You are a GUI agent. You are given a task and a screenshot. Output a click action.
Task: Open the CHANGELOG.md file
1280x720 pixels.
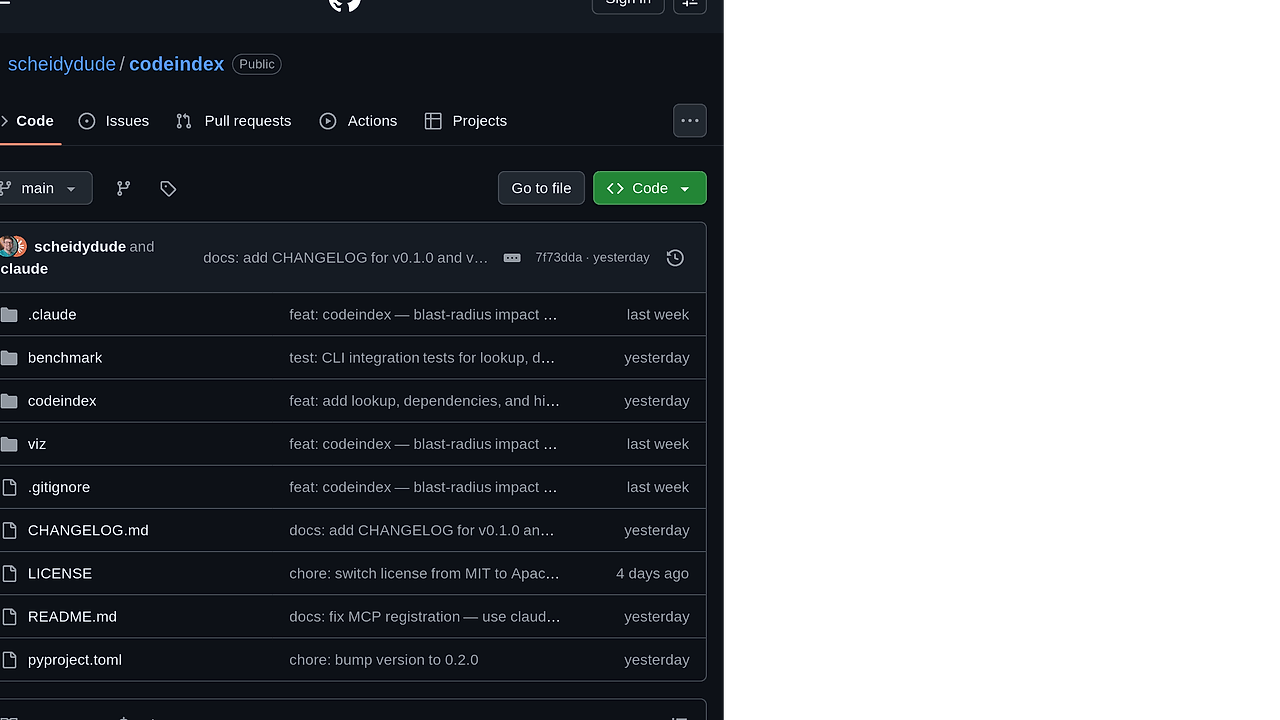click(x=88, y=530)
